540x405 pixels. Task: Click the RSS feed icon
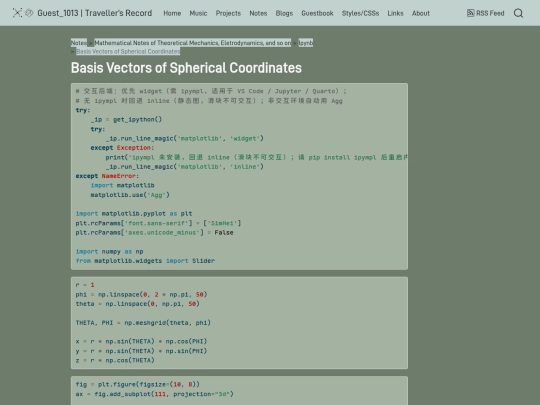(x=470, y=13)
